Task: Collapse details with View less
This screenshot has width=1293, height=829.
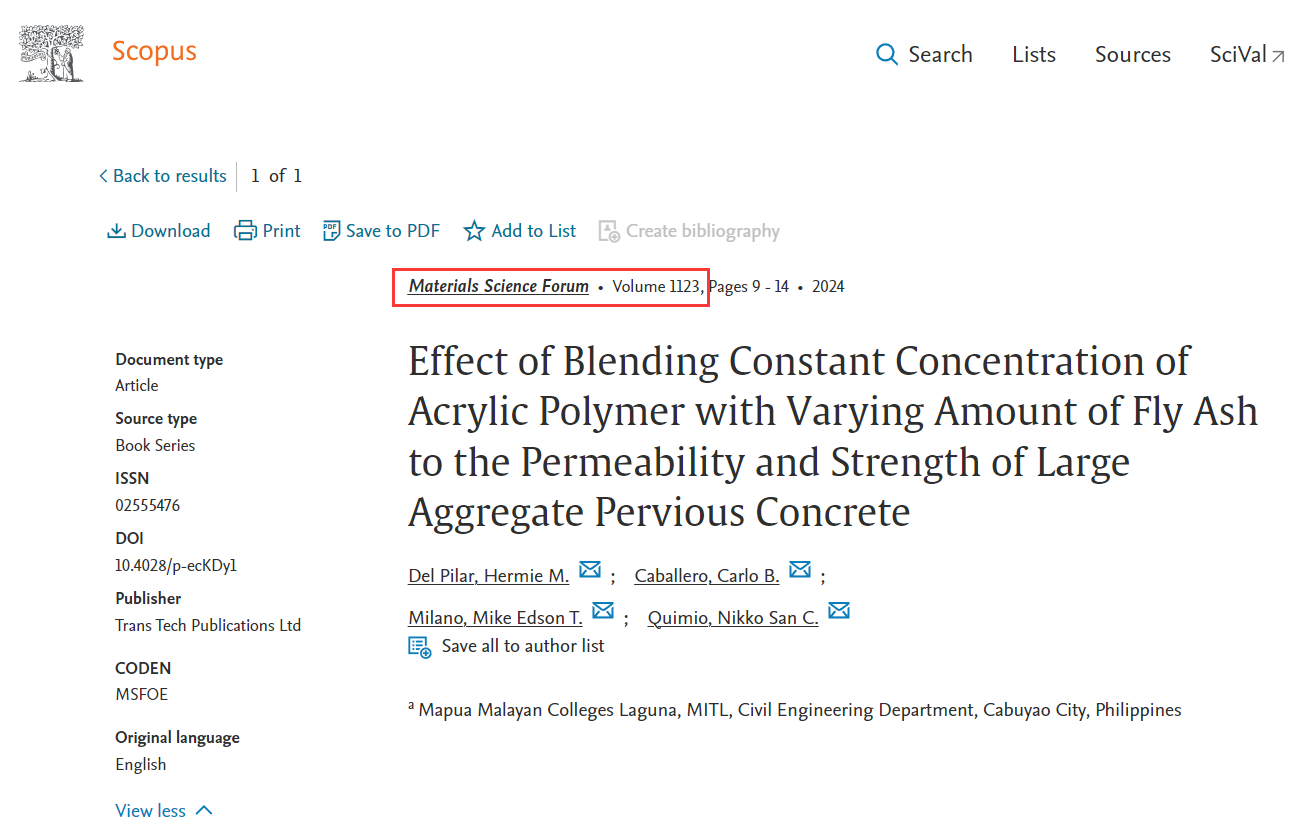Action: (x=164, y=811)
